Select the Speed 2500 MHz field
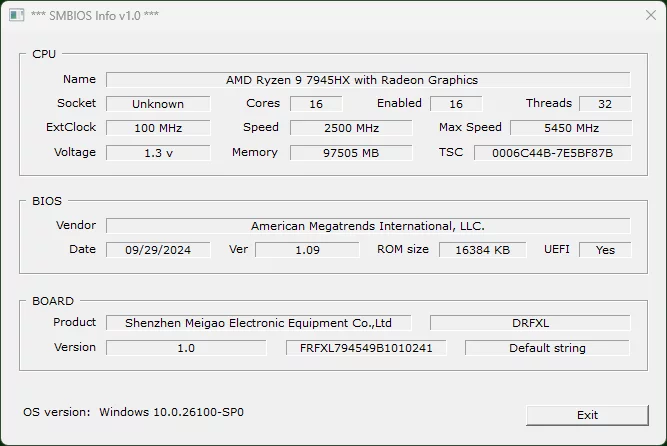 click(x=351, y=128)
